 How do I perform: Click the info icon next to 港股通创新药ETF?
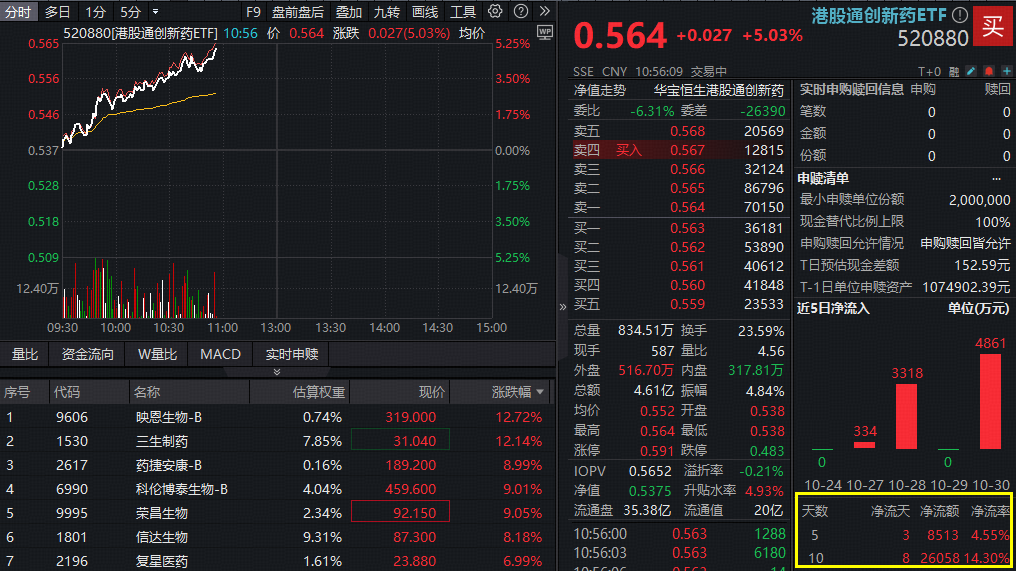tap(959, 15)
